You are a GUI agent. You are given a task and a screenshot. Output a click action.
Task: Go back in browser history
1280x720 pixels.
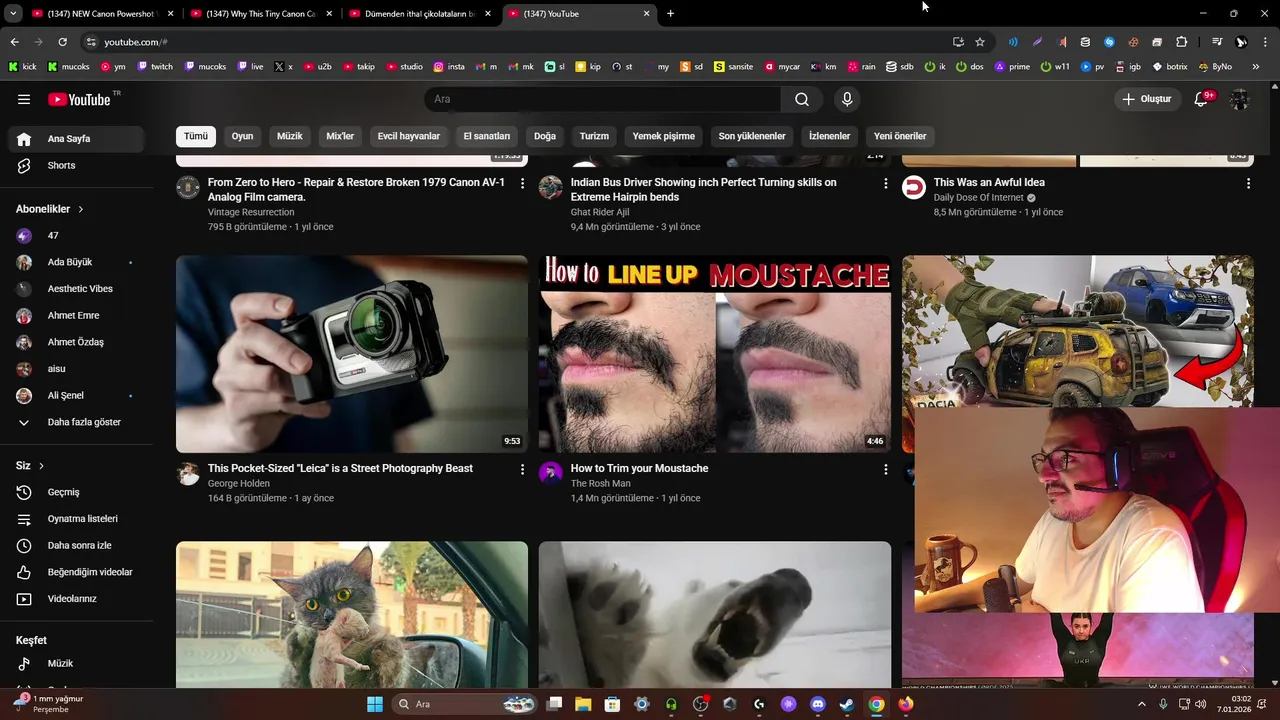[14, 42]
